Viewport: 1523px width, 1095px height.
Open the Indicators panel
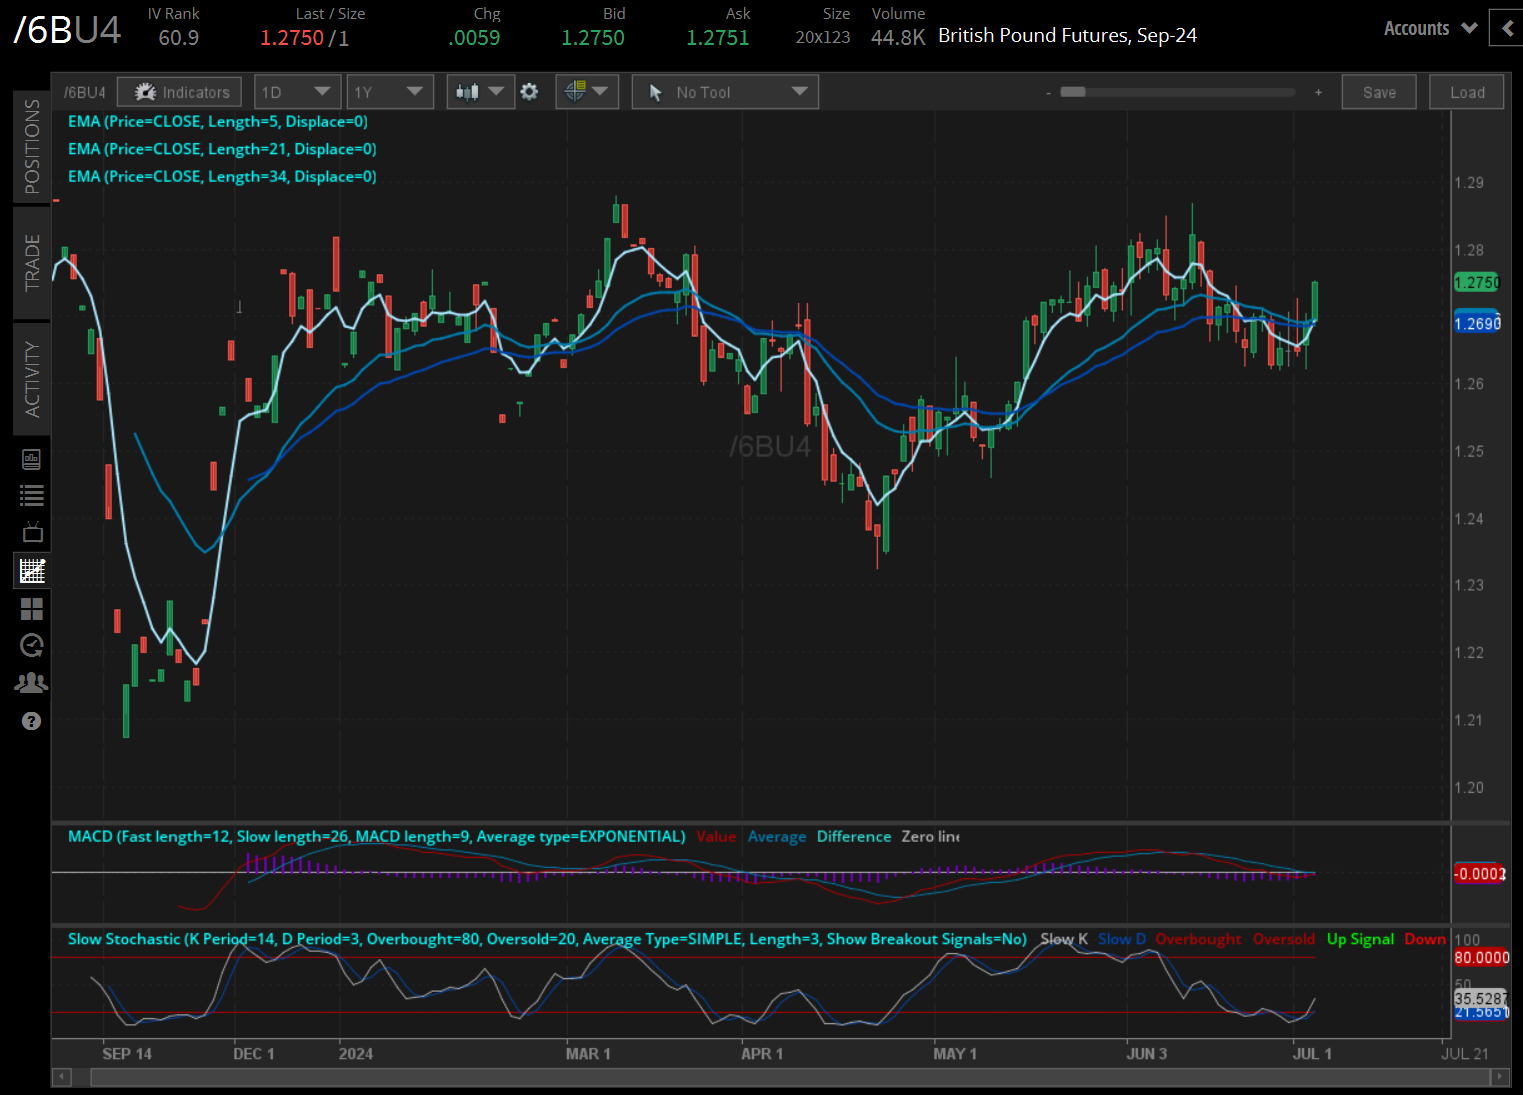click(x=180, y=92)
